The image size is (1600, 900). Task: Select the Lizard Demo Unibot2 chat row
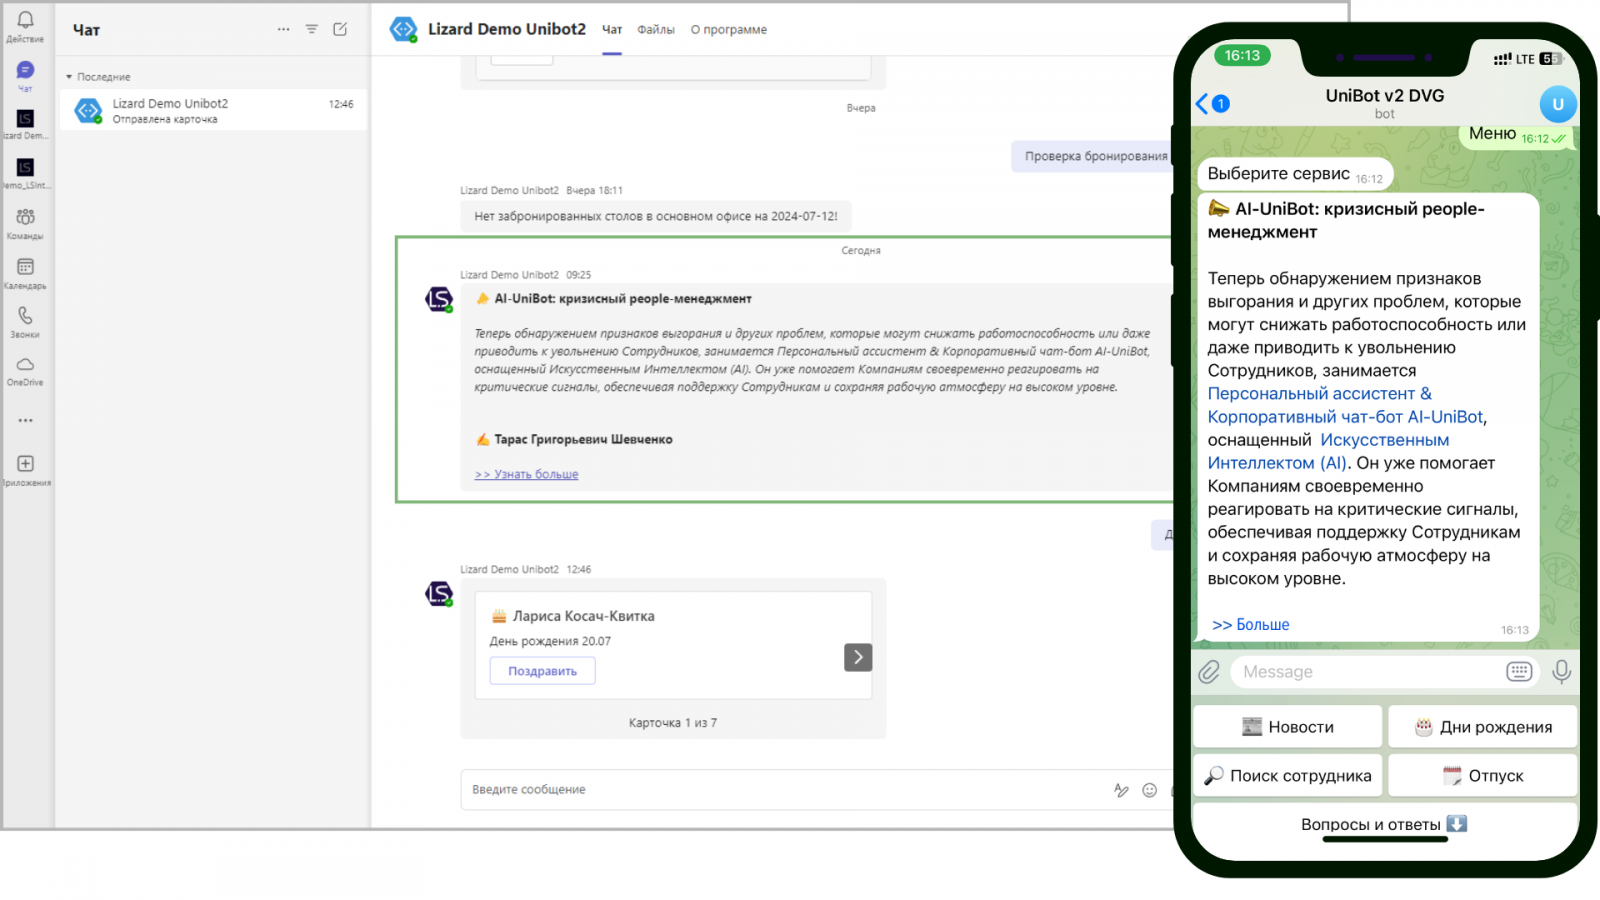tap(213, 110)
